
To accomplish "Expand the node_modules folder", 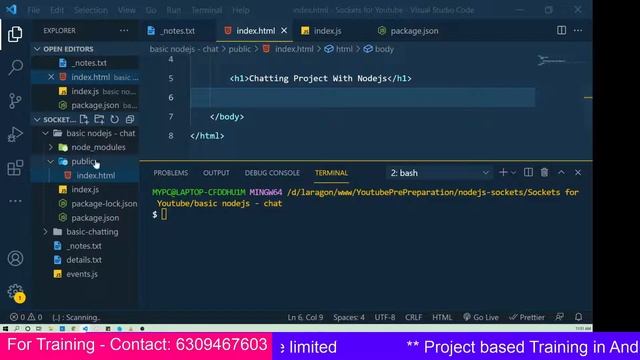I will click(x=51, y=147).
